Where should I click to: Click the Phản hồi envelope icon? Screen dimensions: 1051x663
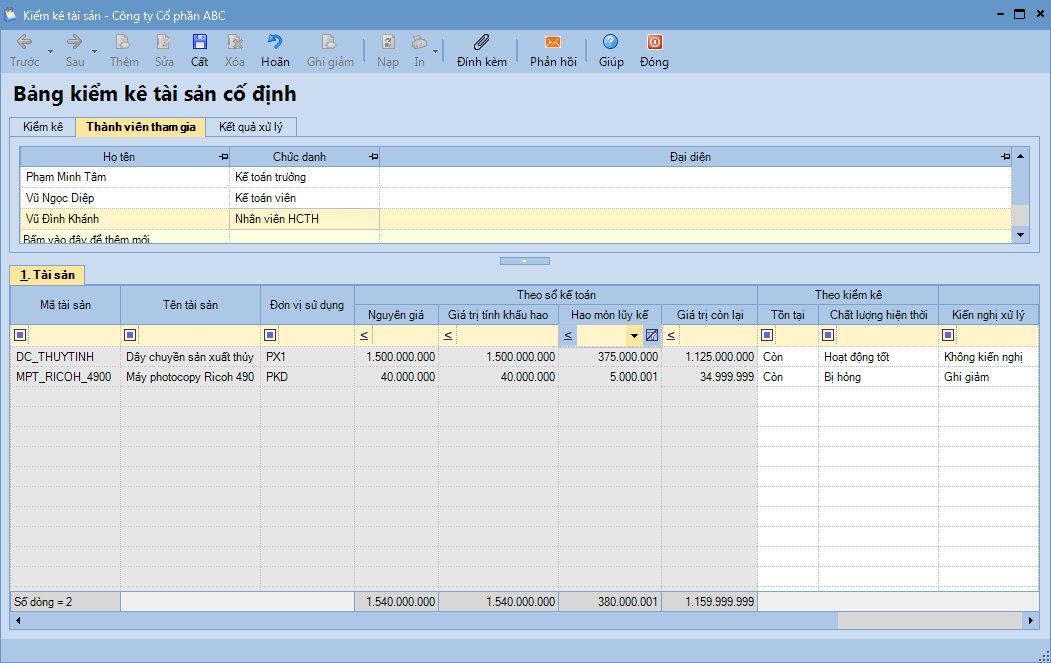click(x=553, y=43)
